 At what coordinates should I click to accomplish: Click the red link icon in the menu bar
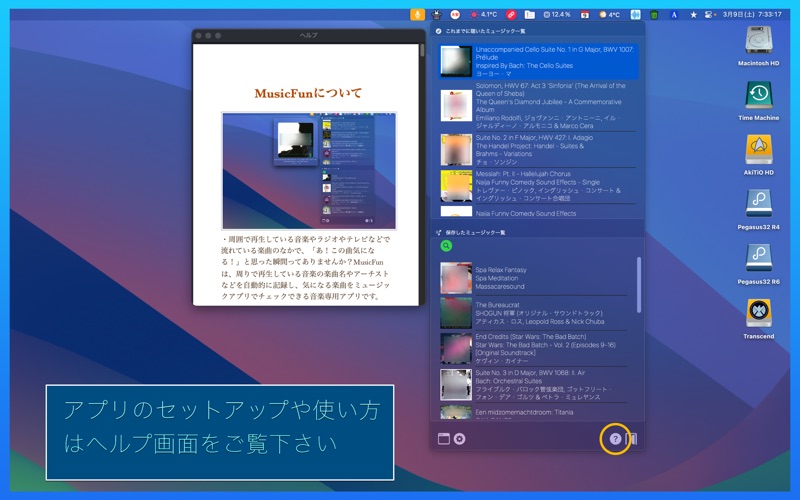click(511, 14)
